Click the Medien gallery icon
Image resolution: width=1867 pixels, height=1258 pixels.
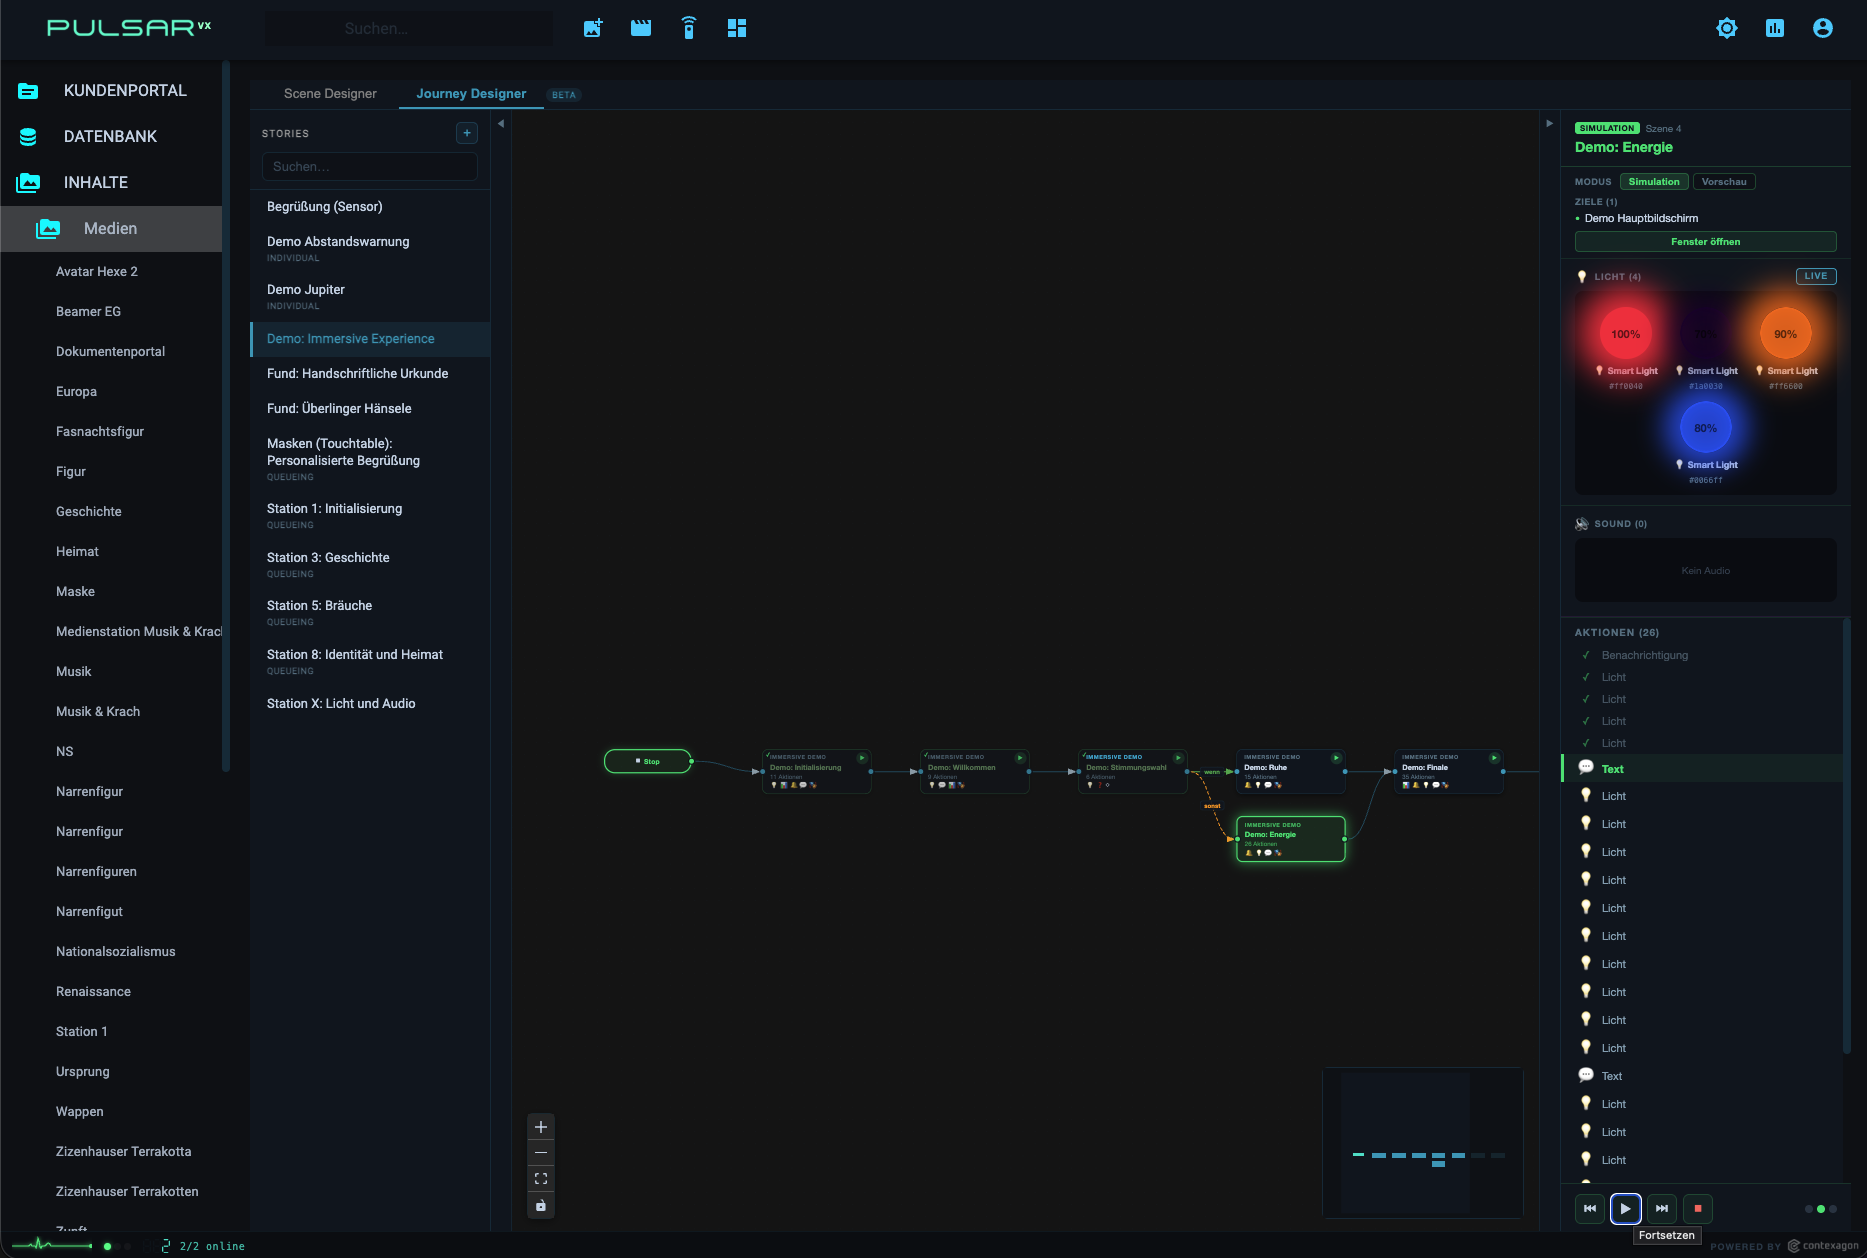click(48, 229)
